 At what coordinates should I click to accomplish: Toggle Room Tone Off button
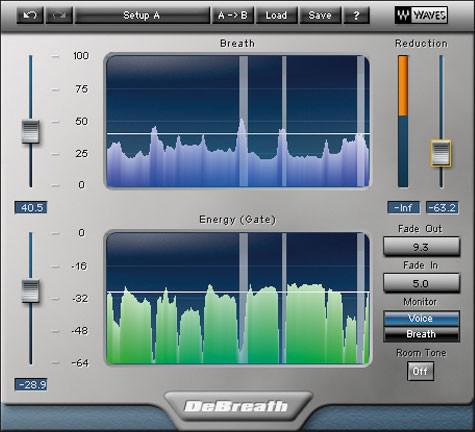coord(420,371)
